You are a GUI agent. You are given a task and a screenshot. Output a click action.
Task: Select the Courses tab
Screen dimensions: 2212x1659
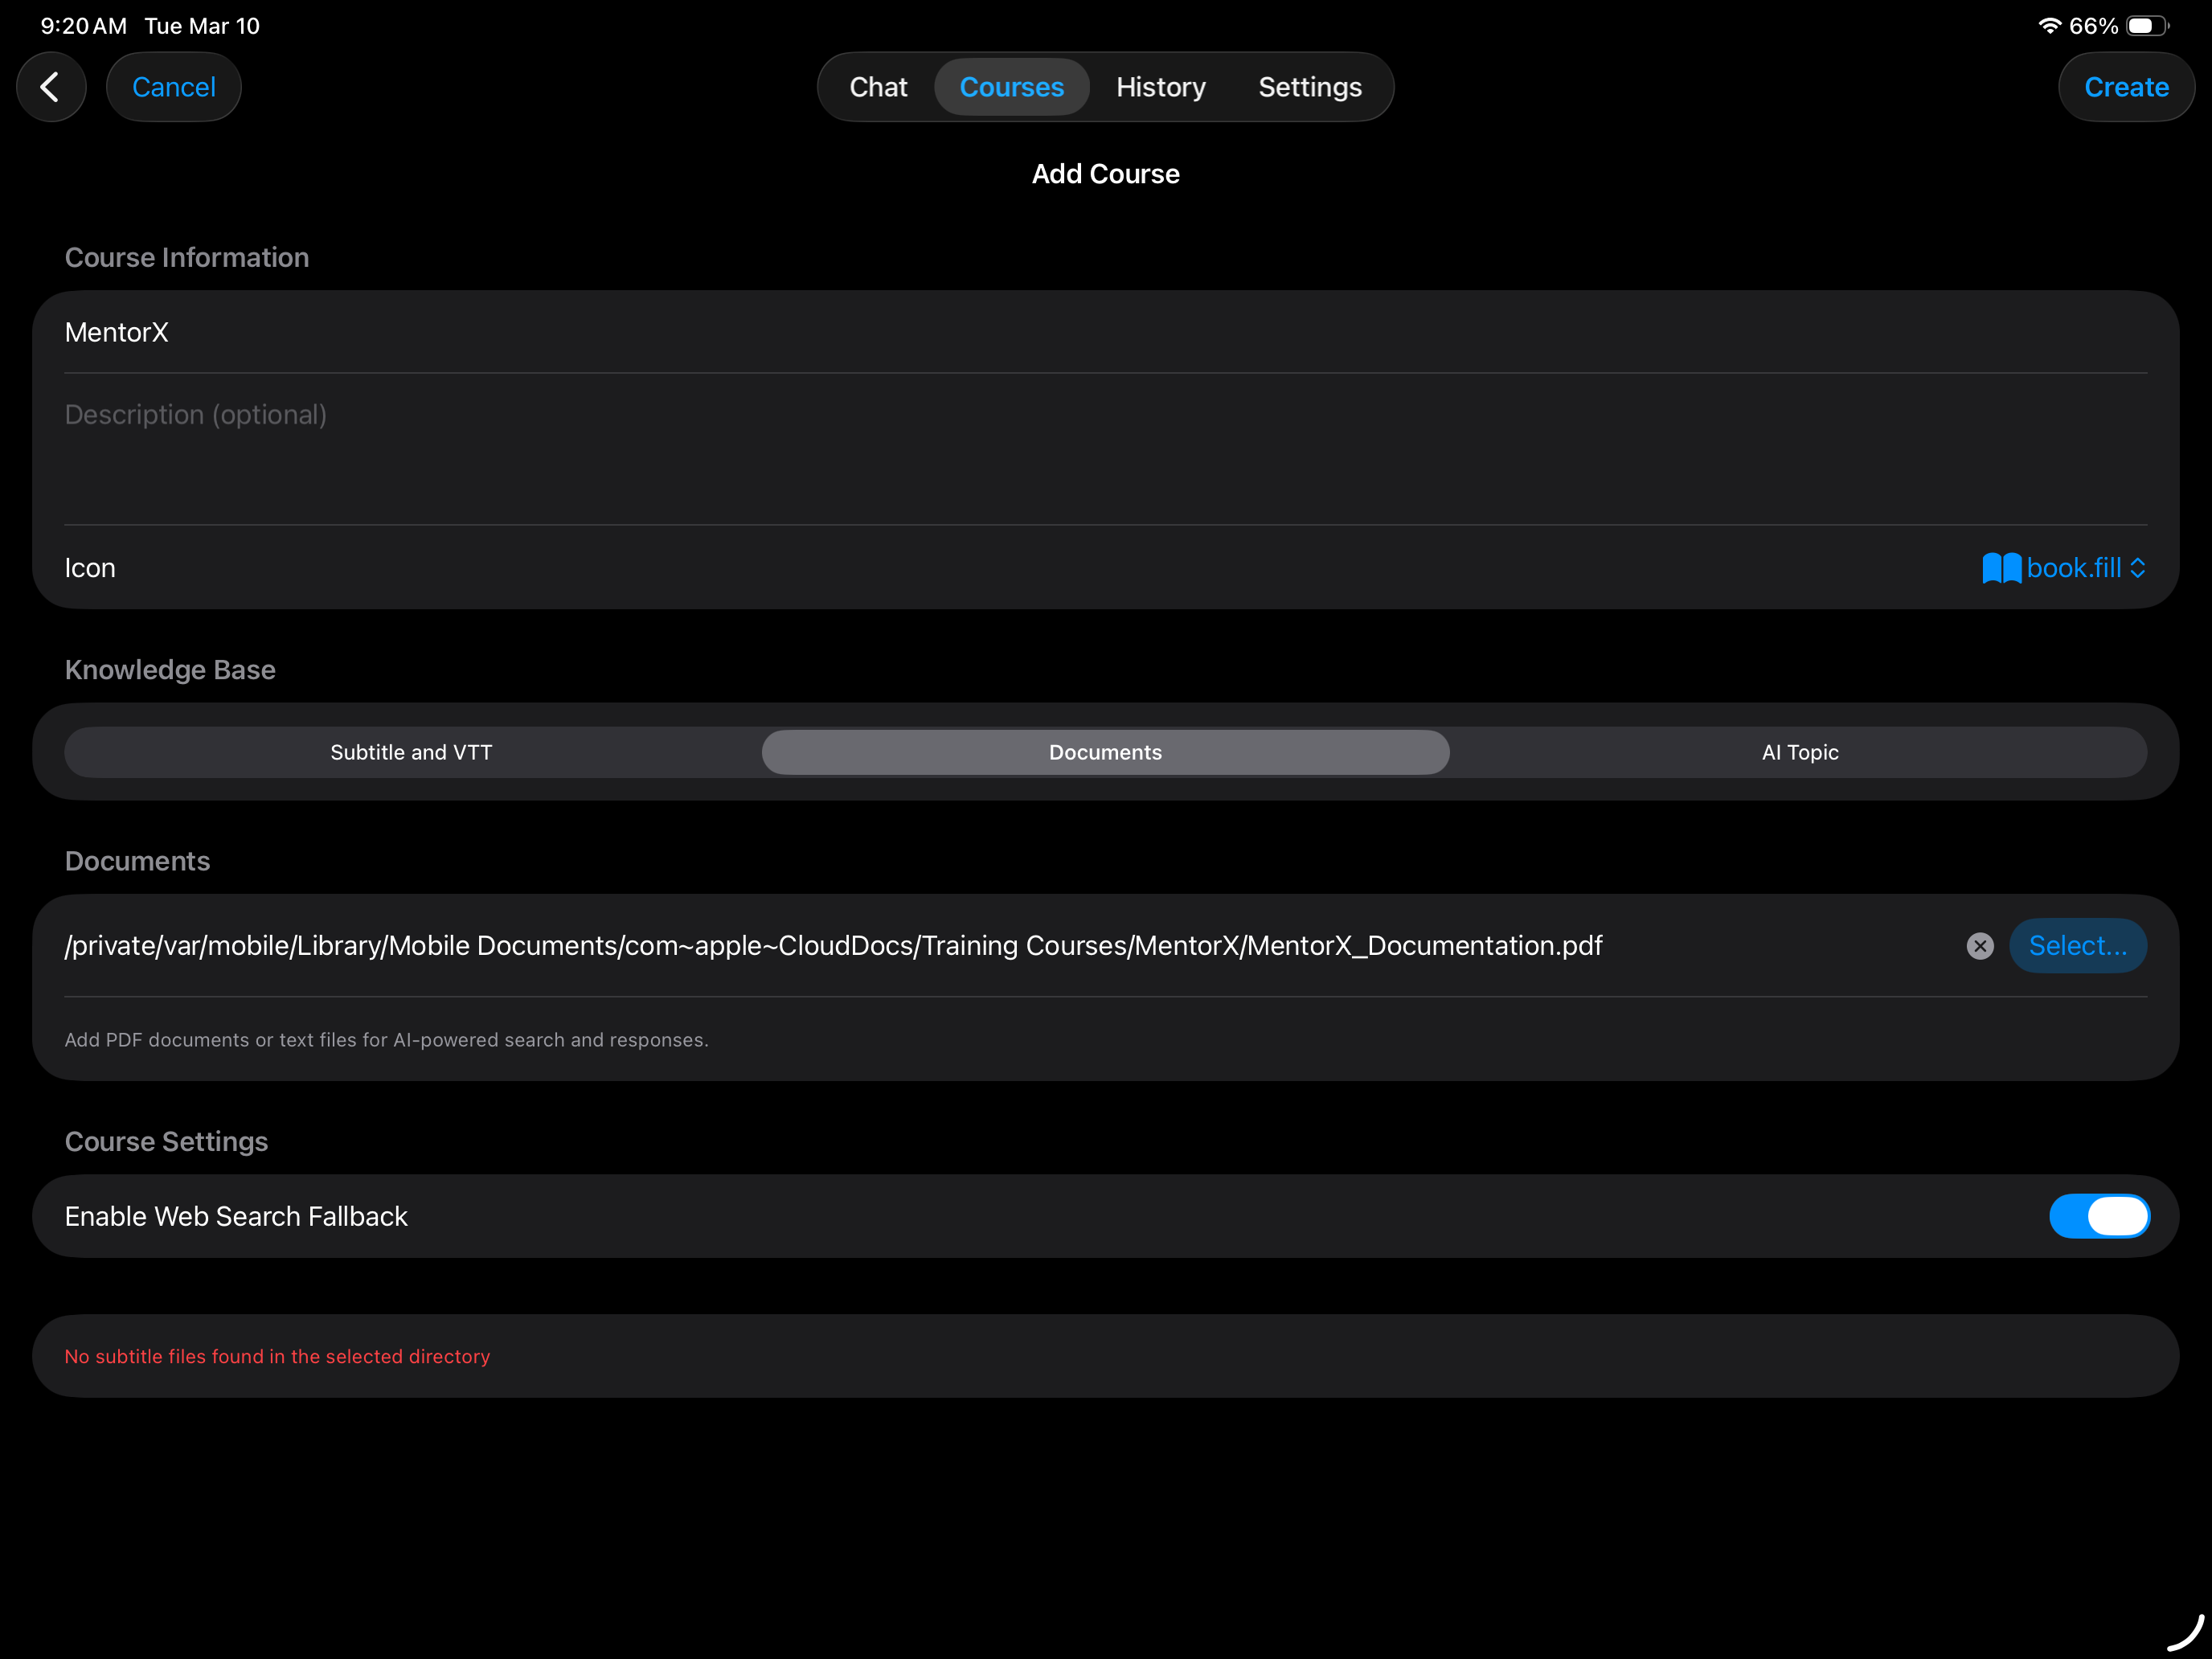(1011, 87)
